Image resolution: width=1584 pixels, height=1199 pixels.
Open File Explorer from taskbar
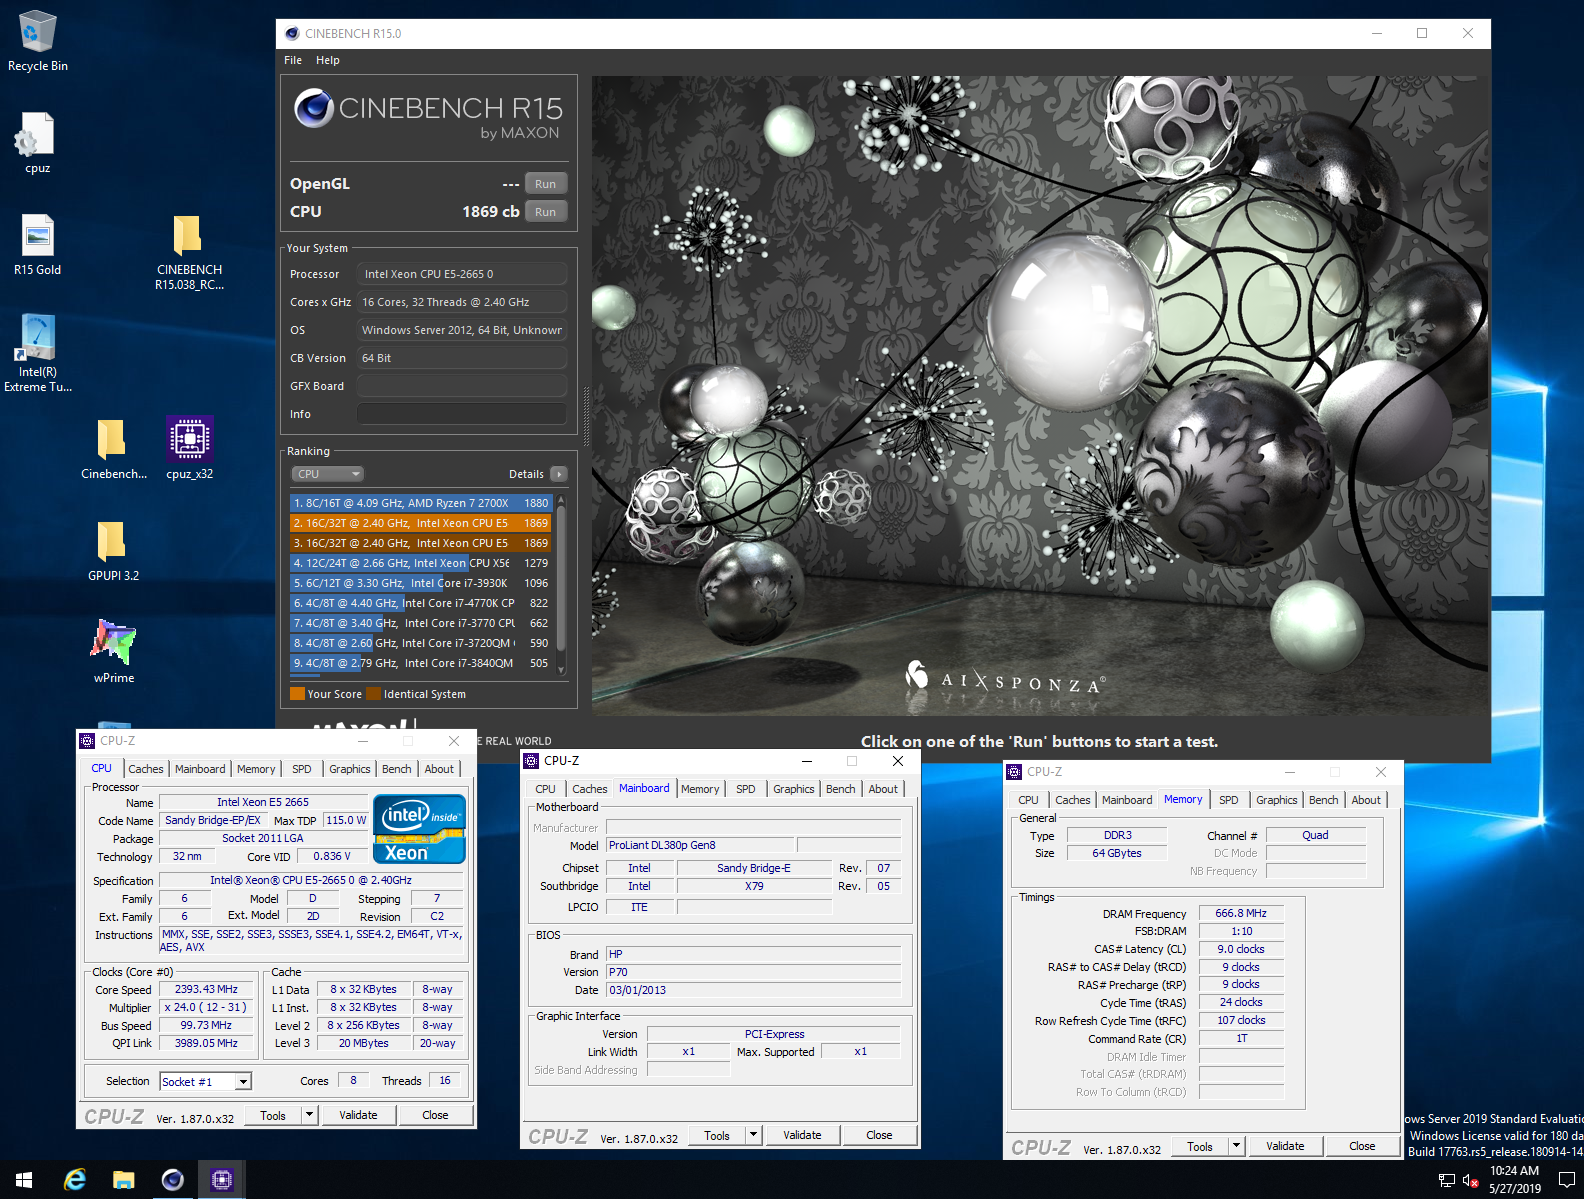coord(124,1180)
